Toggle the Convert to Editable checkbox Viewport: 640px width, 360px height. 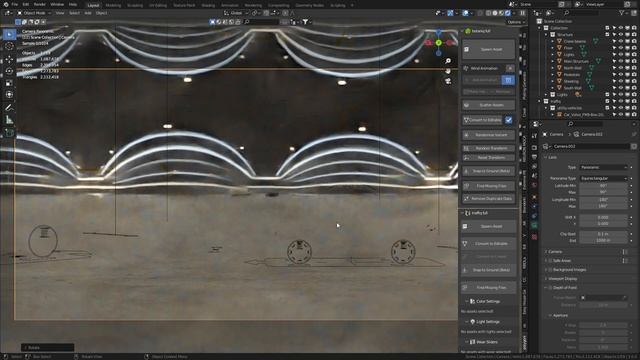point(509,120)
